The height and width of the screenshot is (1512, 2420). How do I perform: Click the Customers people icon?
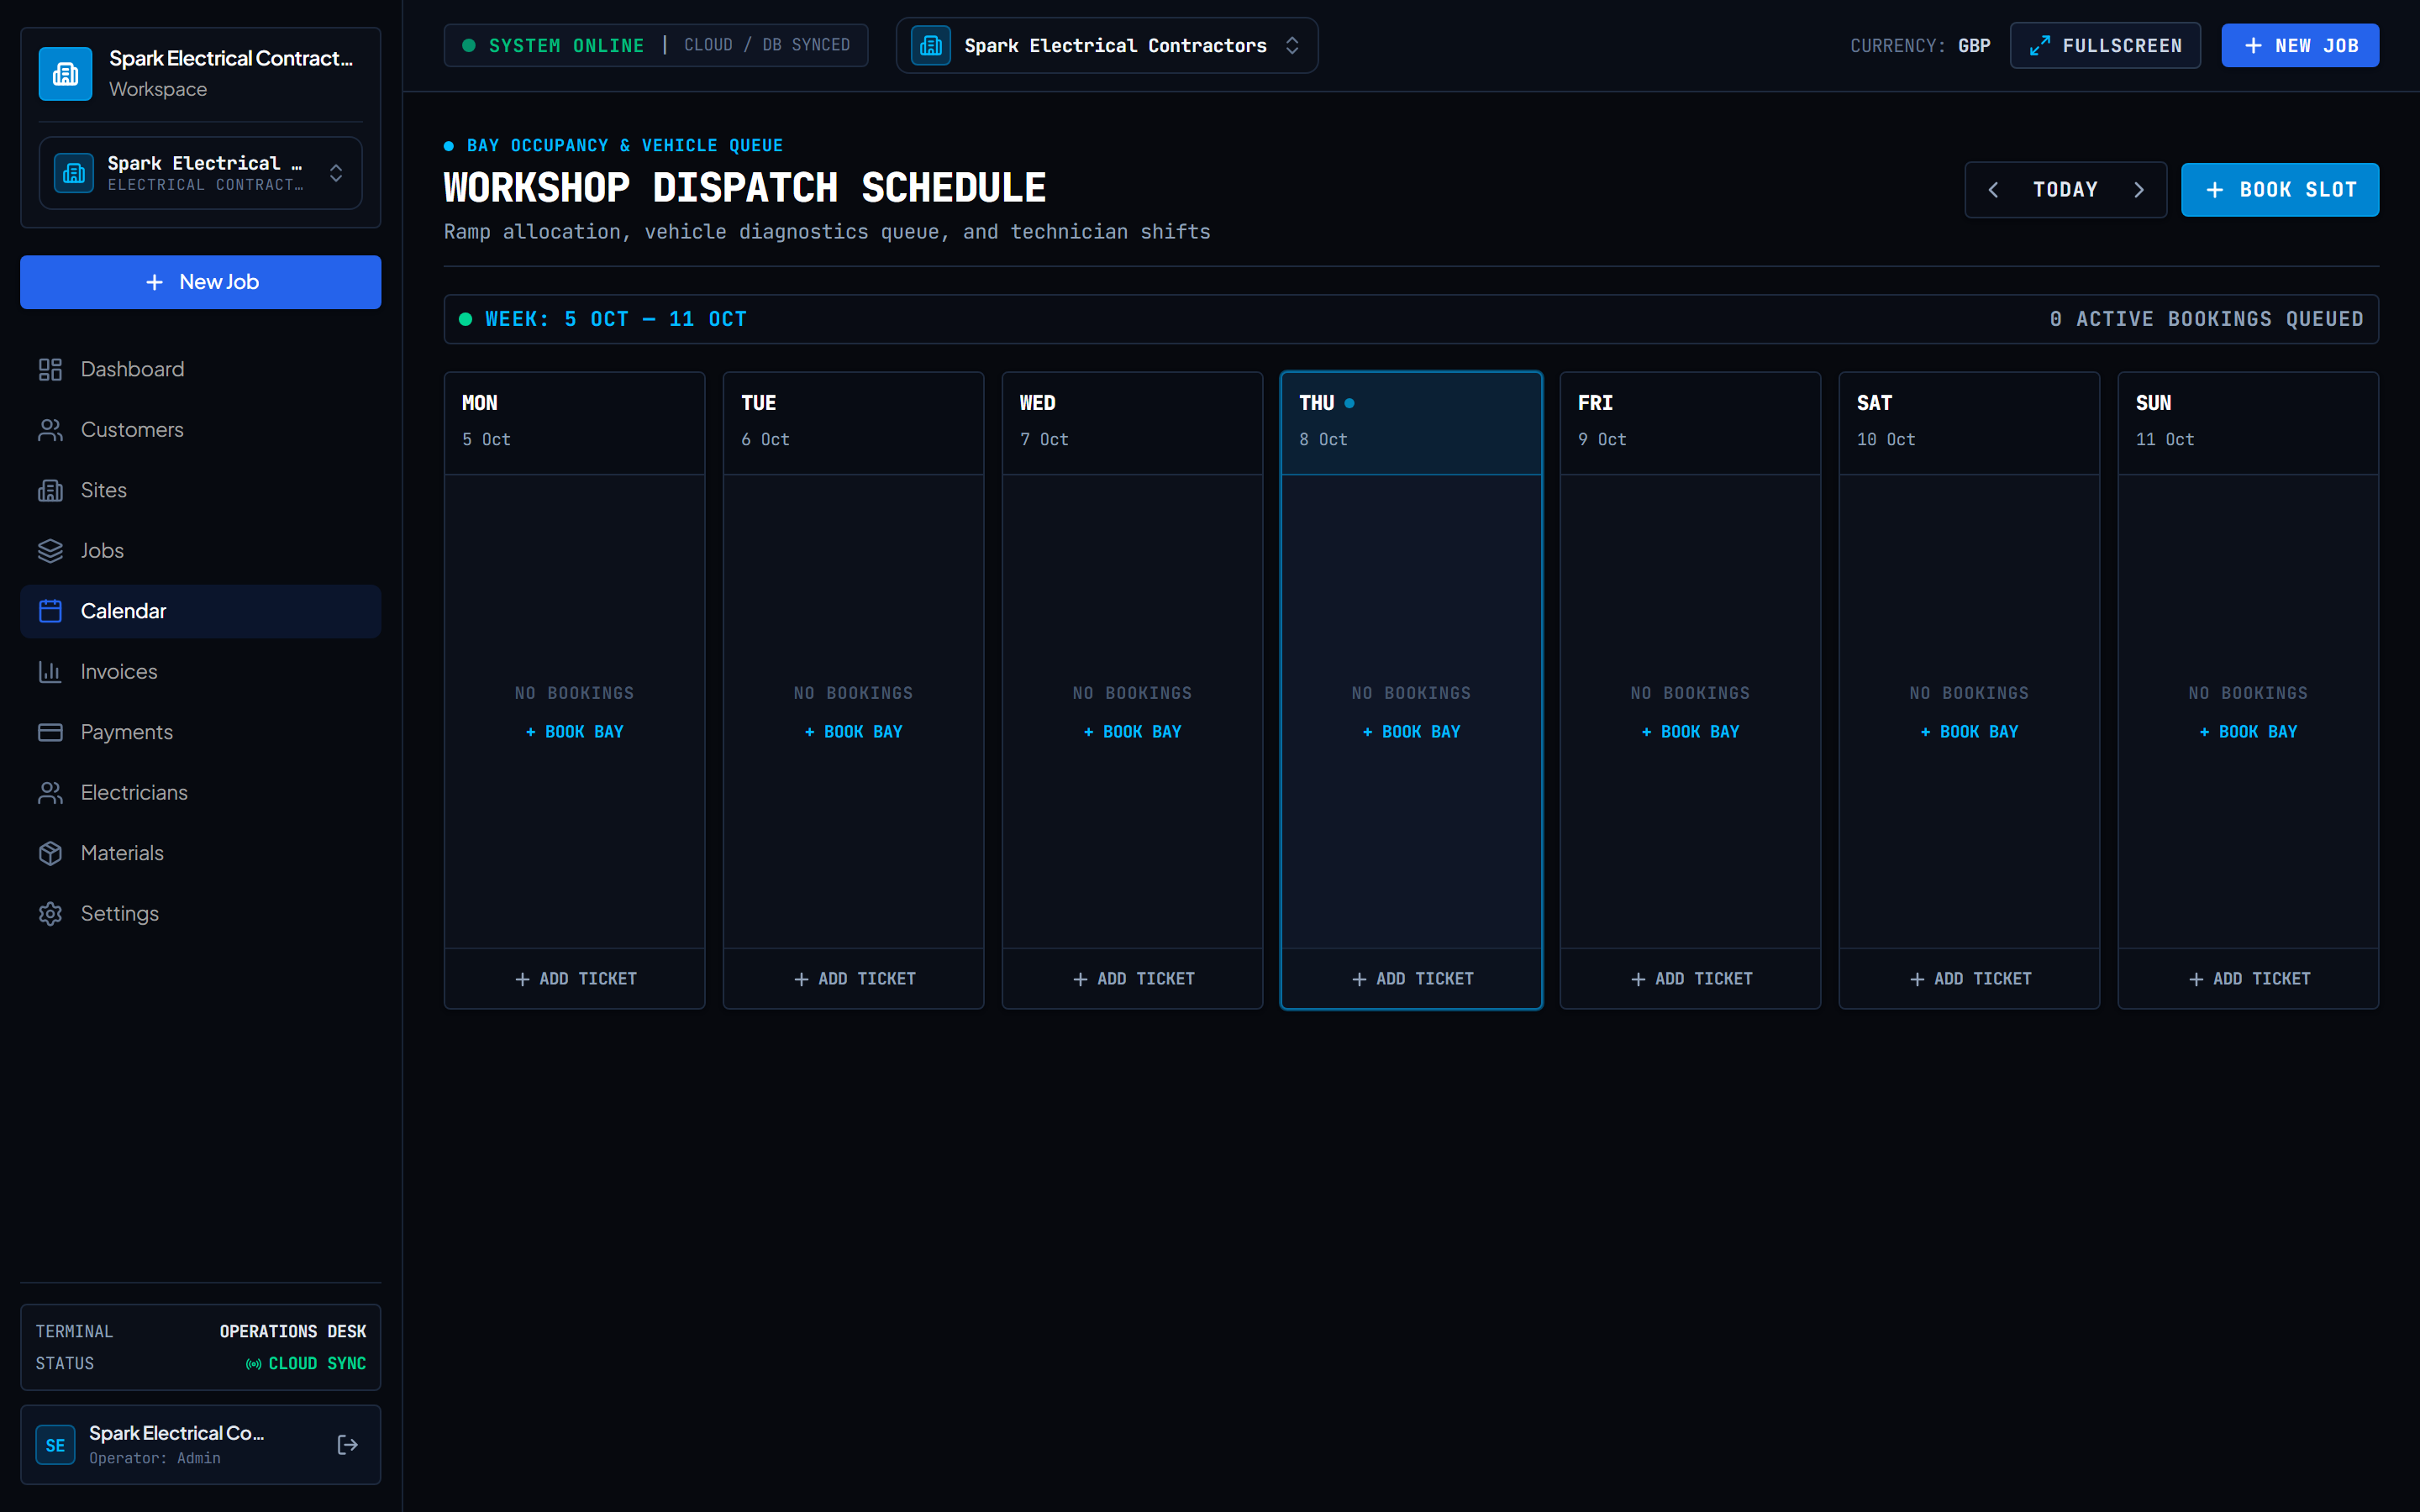pos(50,430)
